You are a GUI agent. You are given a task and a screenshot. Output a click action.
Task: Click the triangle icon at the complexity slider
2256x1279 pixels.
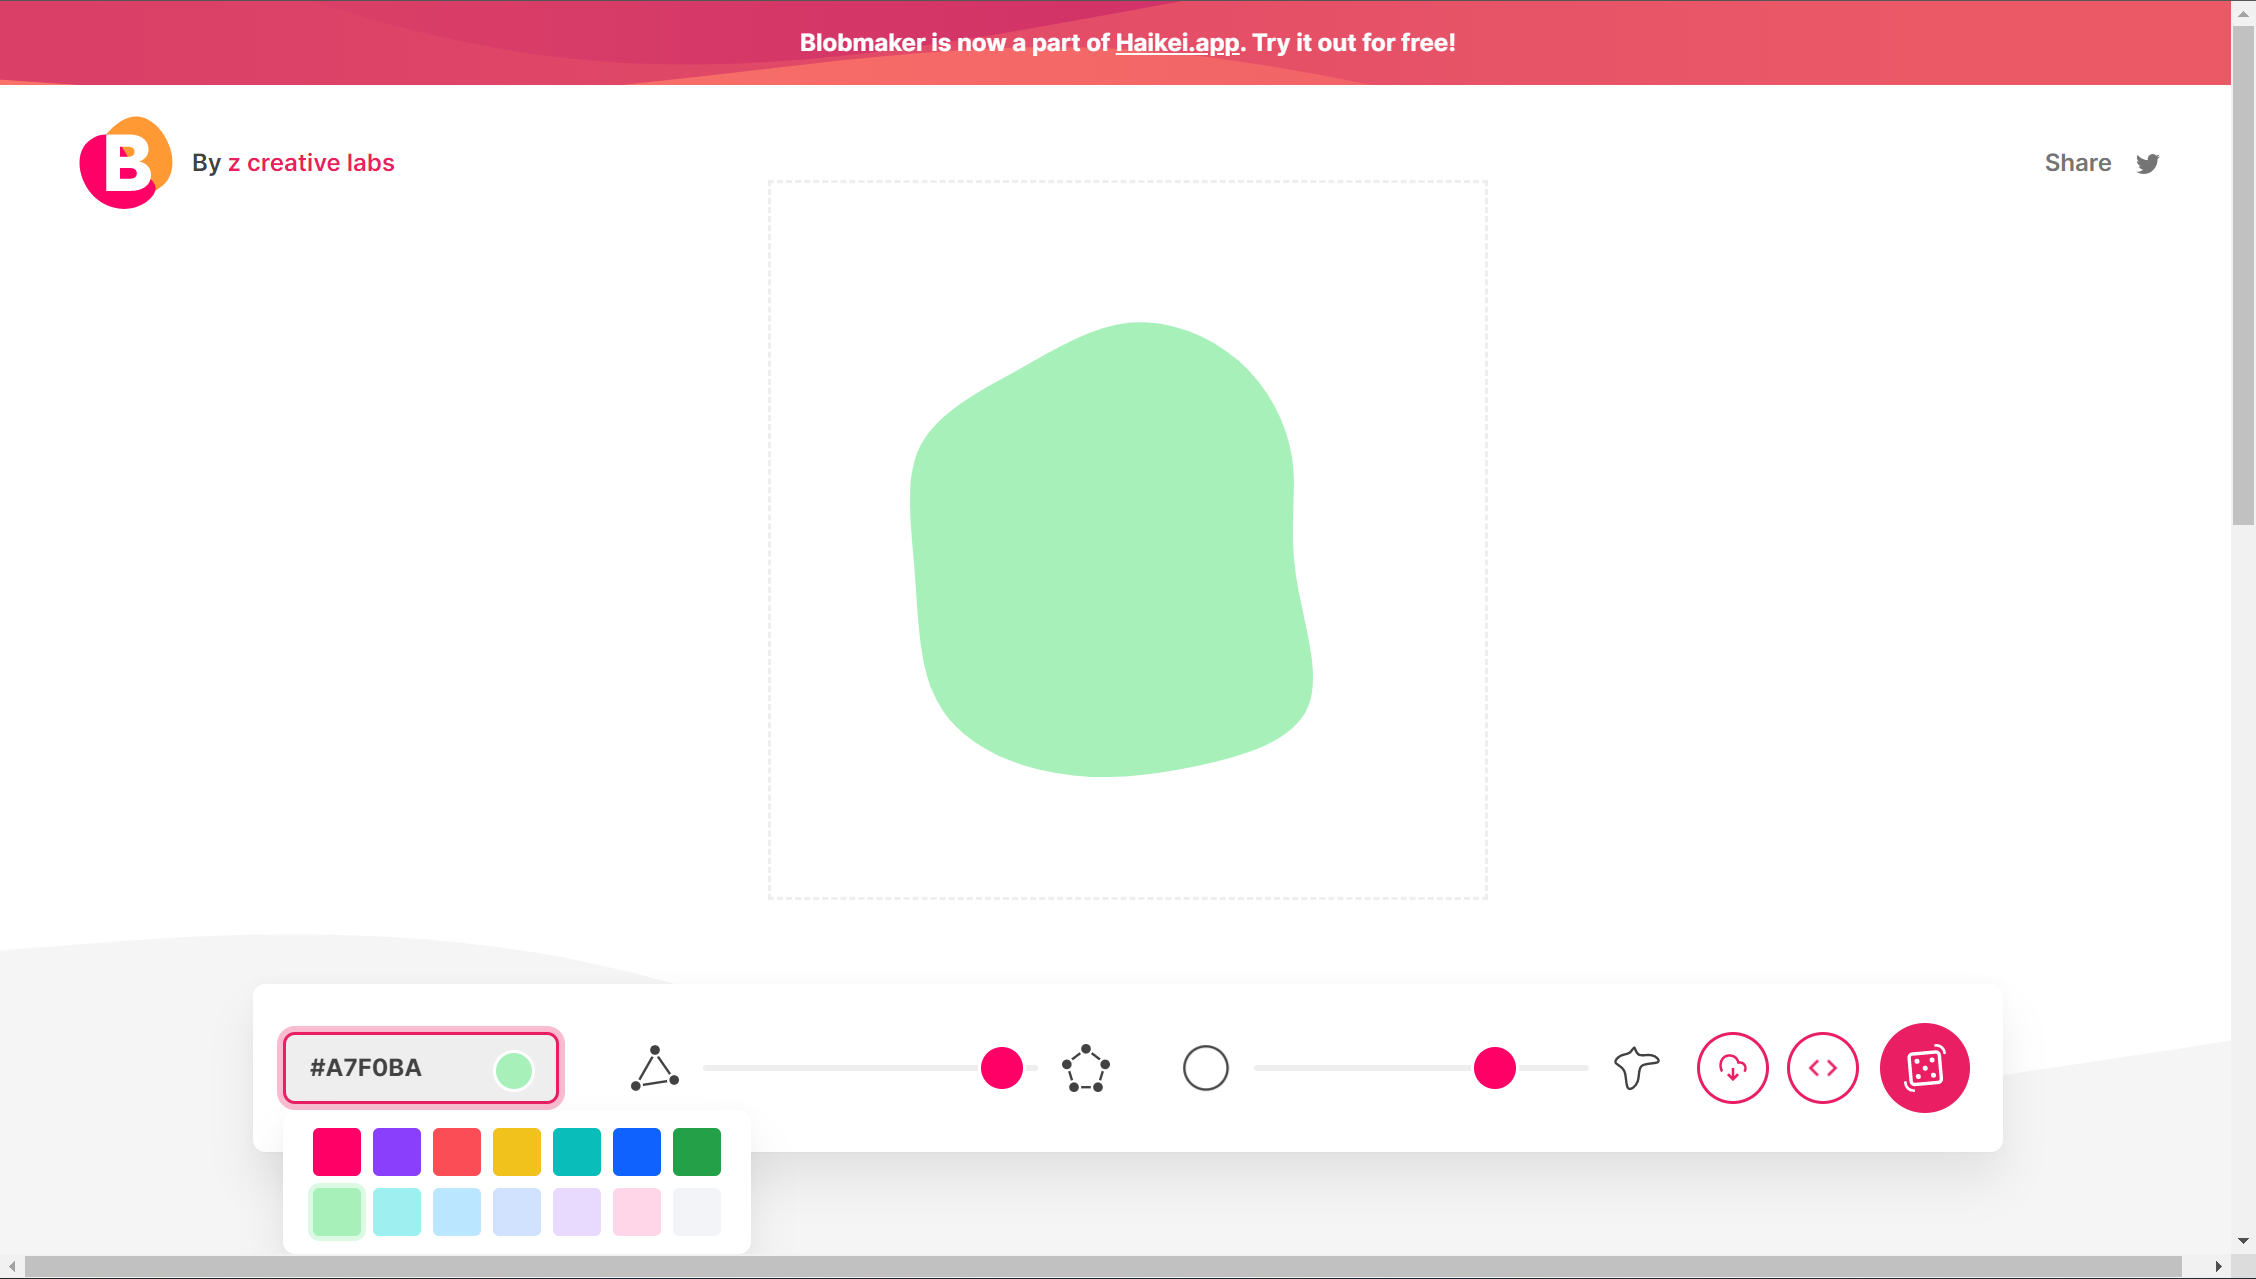point(656,1067)
